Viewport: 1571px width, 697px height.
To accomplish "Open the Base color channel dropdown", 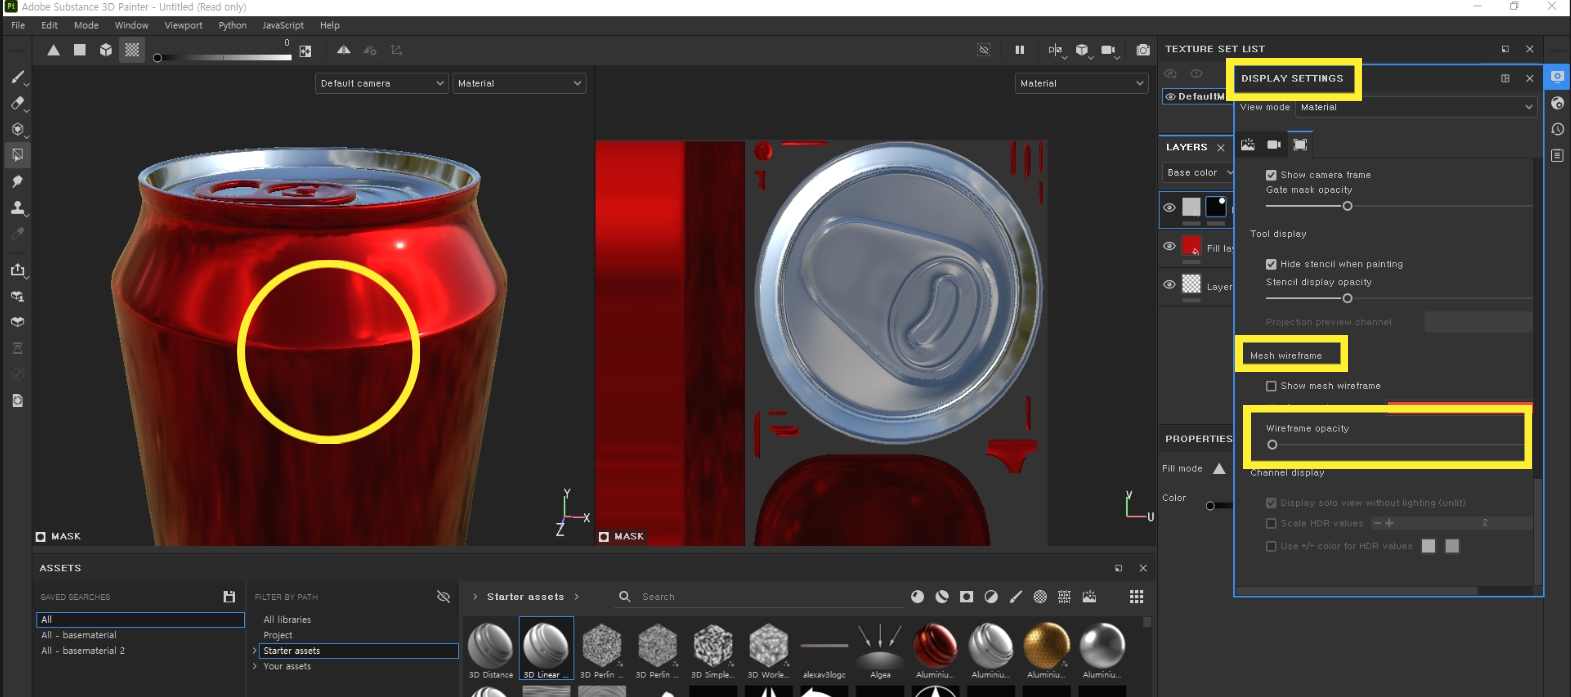I will pyautogui.click(x=1199, y=173).
